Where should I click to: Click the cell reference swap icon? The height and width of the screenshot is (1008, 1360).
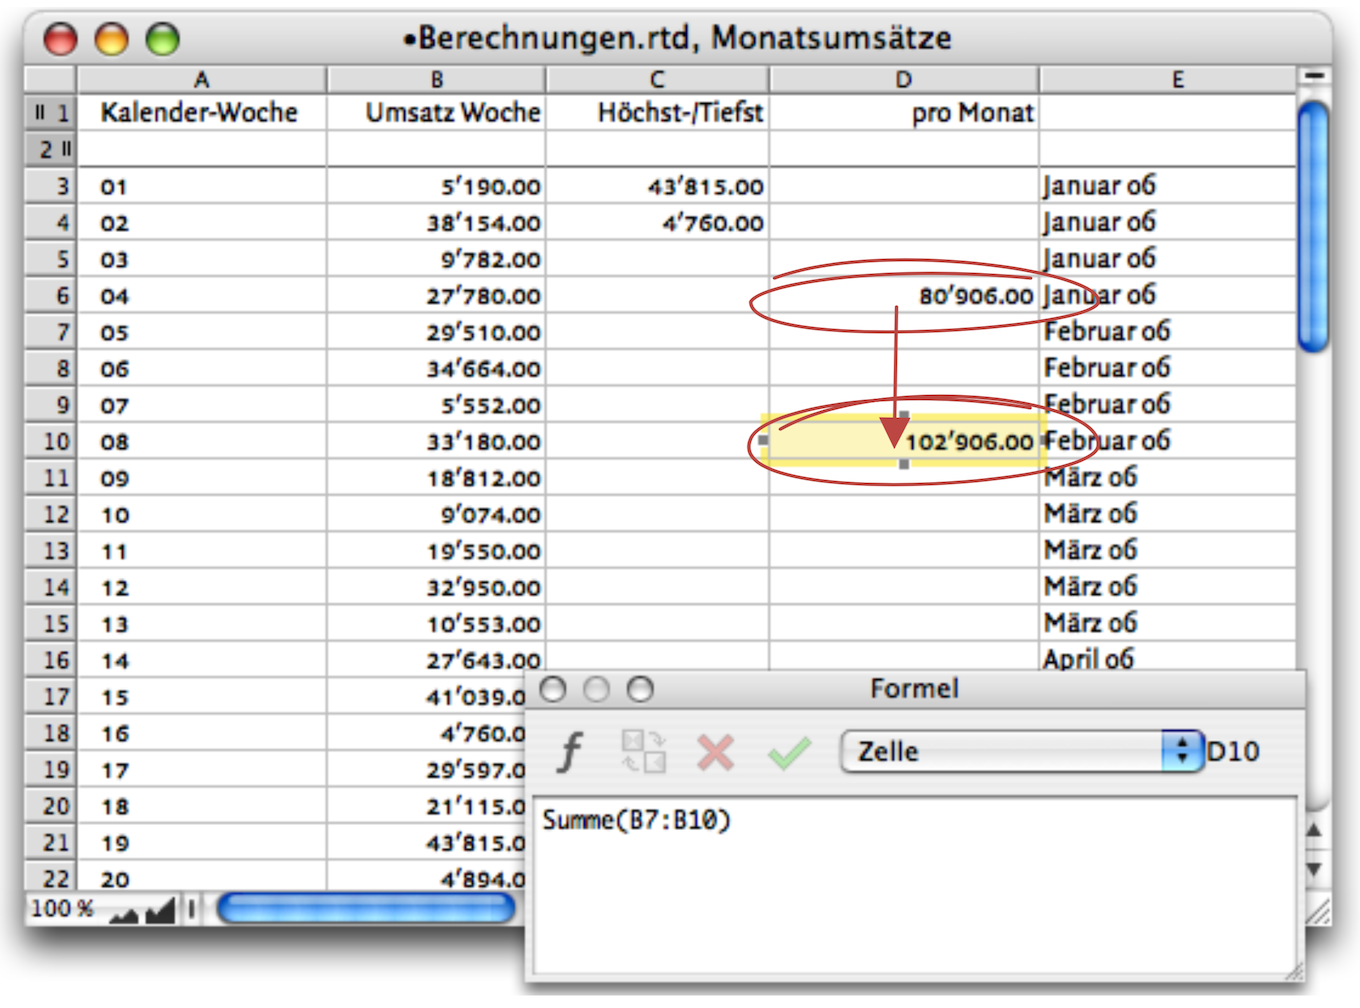[643, 751]
